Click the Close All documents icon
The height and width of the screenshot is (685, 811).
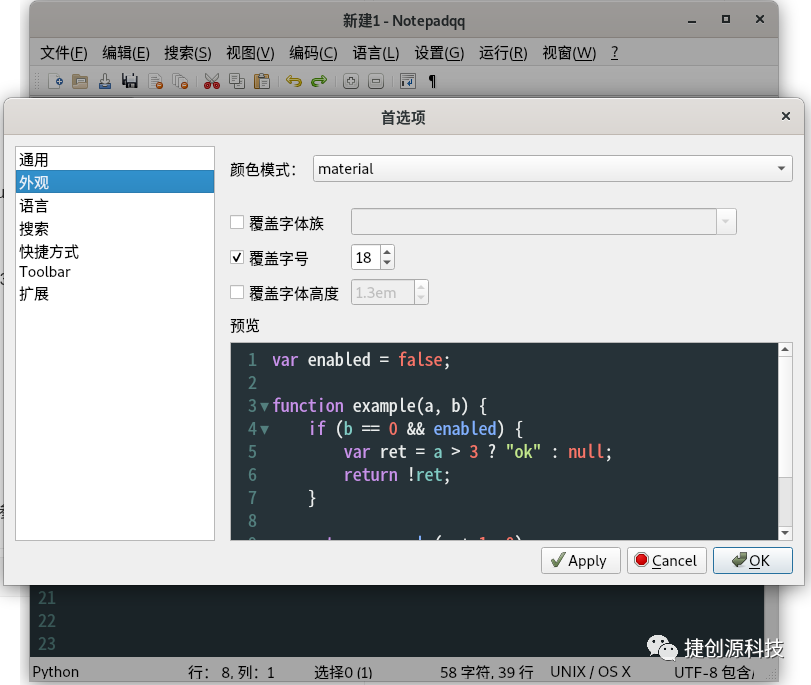(x=180, y=81)
